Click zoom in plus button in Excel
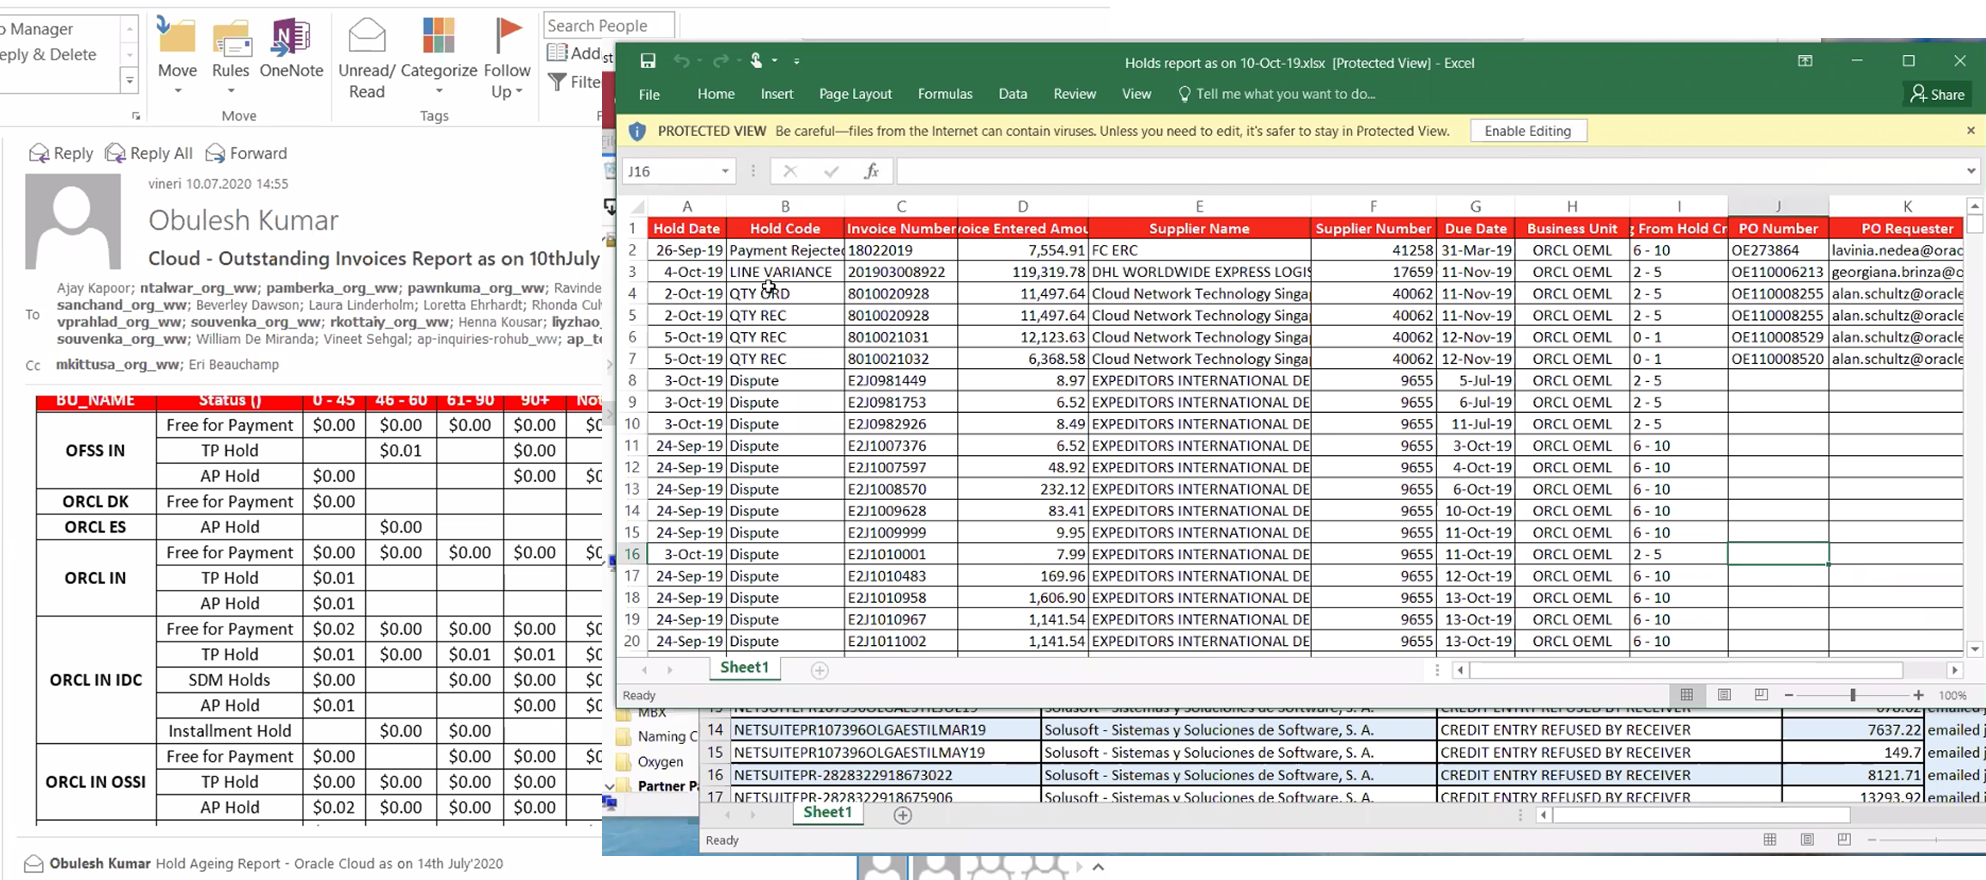1986x880 pixels. click(x=1918, y=695)
